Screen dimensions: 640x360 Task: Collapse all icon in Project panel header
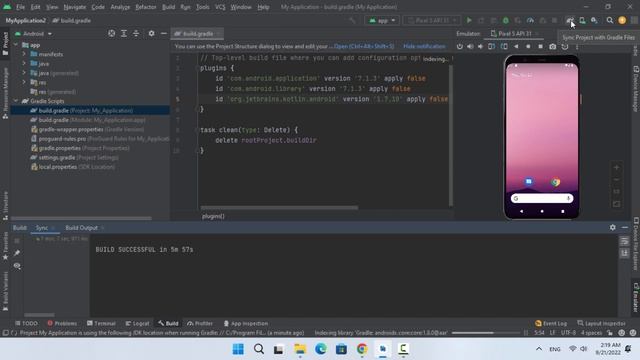(136, 33)
